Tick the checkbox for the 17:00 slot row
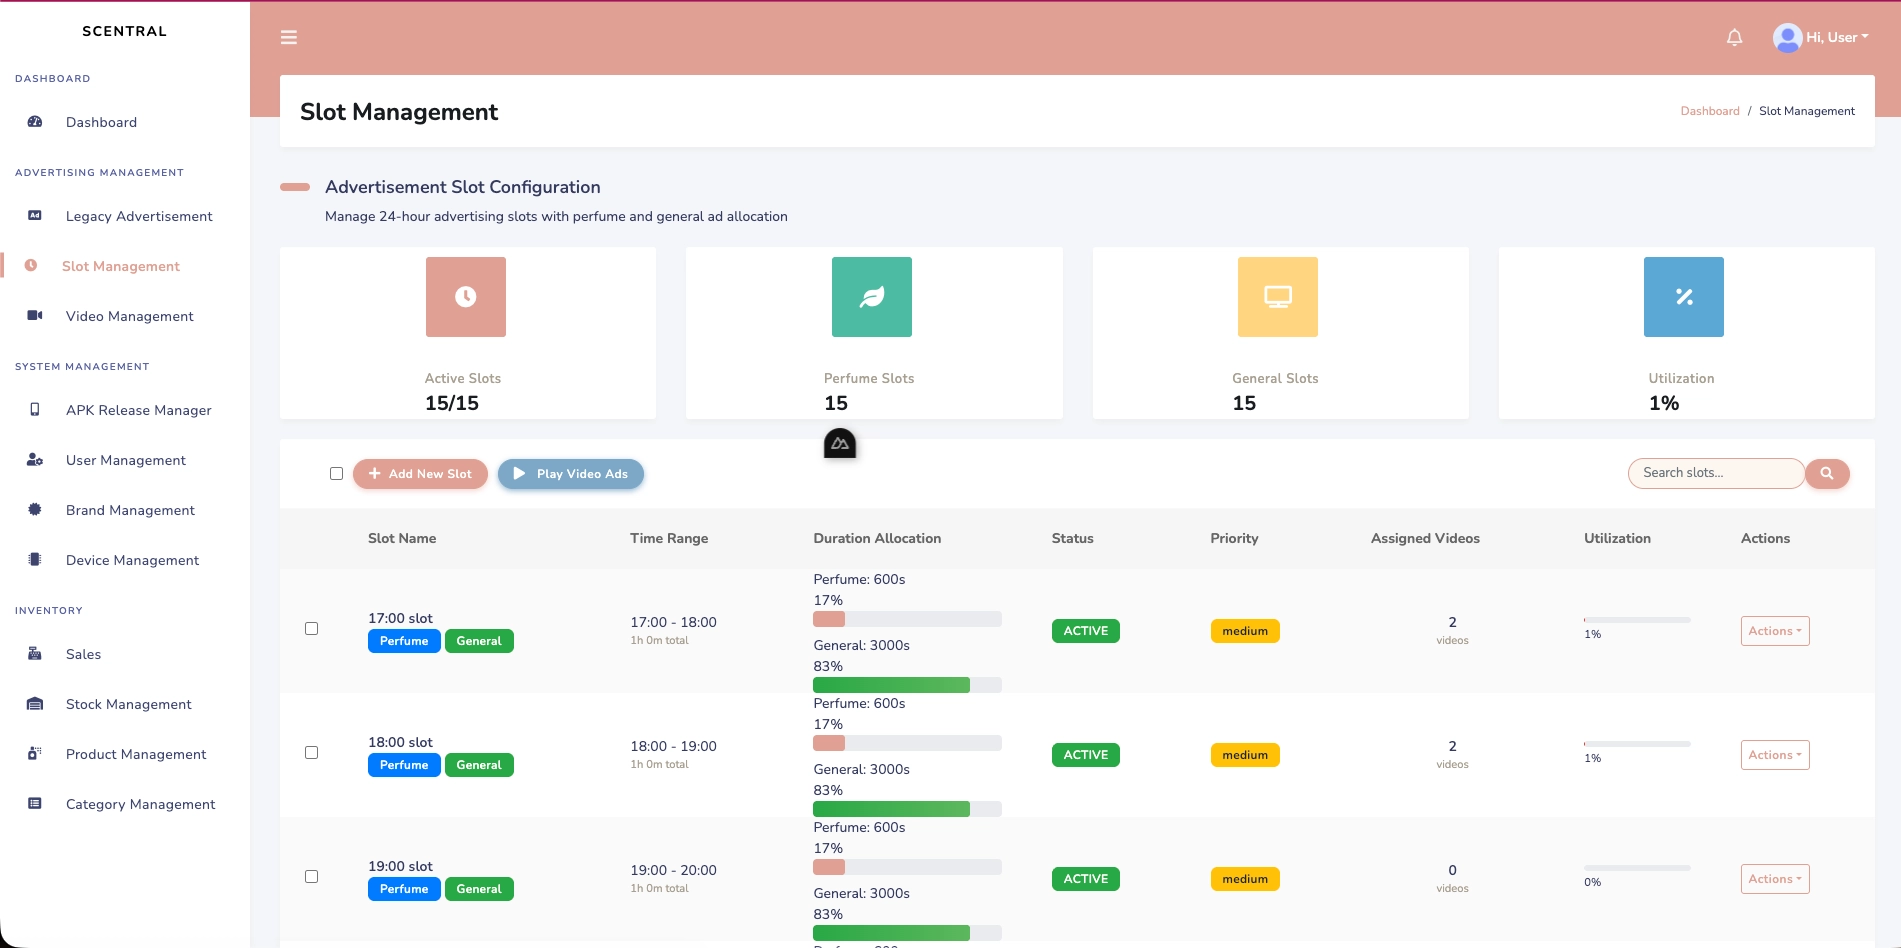The image size is (1901, 948). tap(311, 629)
